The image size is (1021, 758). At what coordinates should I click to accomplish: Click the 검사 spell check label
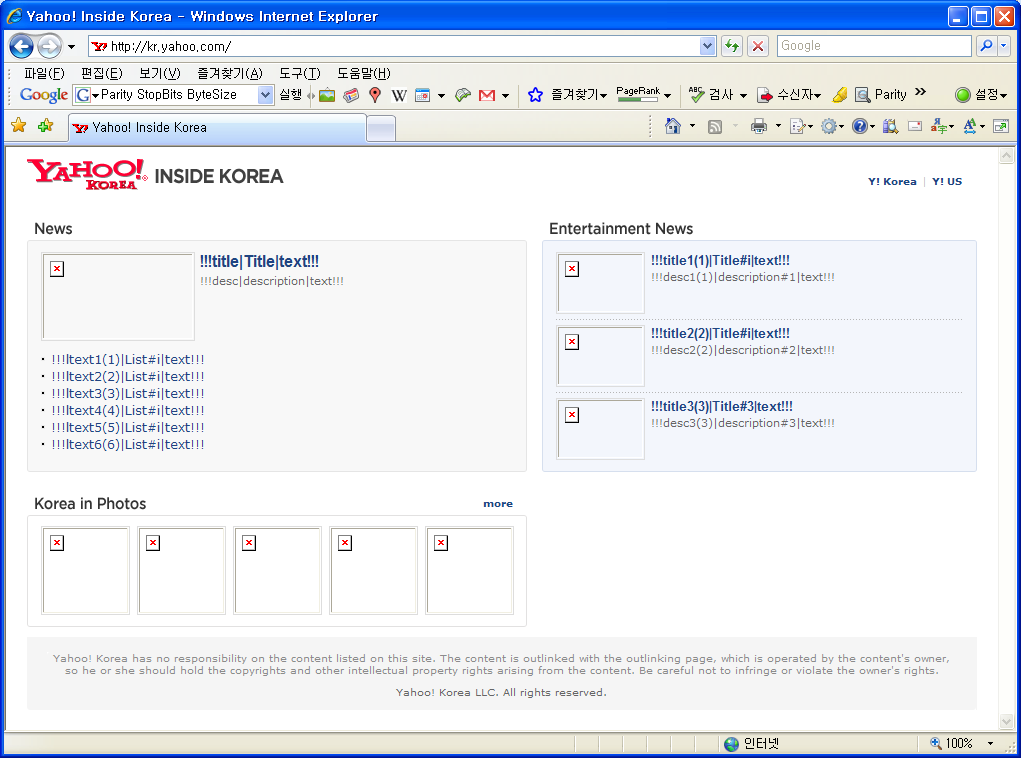pyautogui.click(x=721, y=95)
